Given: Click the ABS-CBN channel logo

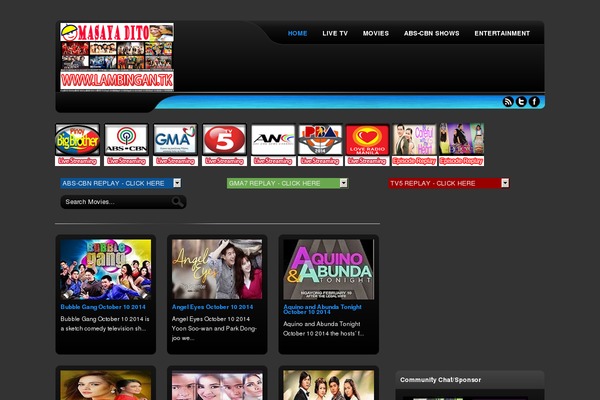Looking at the screenshot, I should pos(126,140).
